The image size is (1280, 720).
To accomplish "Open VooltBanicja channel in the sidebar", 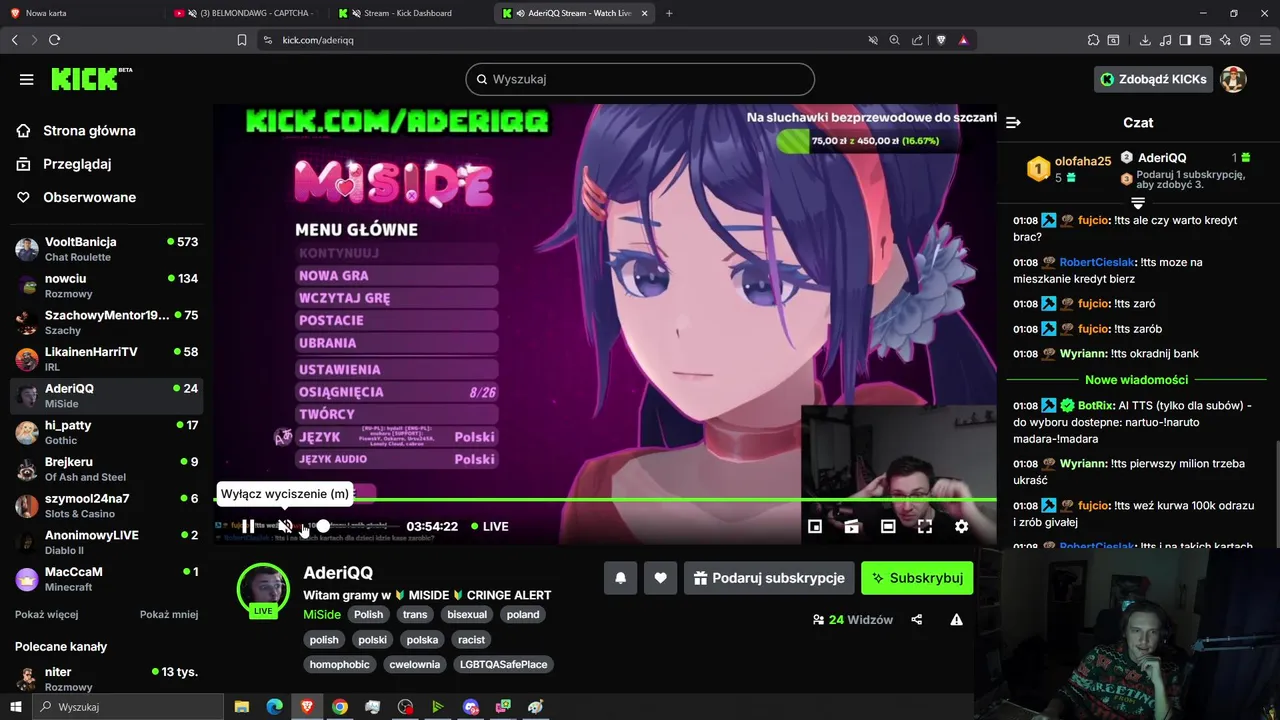I will 106,249.
